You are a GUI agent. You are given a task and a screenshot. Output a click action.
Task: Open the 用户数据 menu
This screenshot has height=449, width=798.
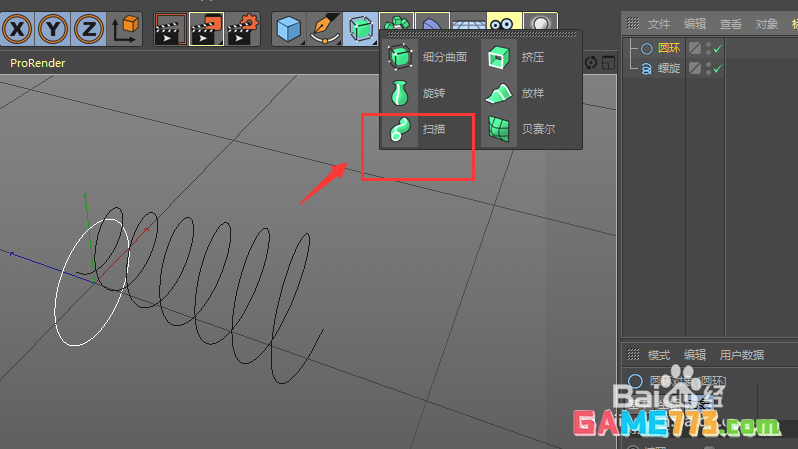741,355
